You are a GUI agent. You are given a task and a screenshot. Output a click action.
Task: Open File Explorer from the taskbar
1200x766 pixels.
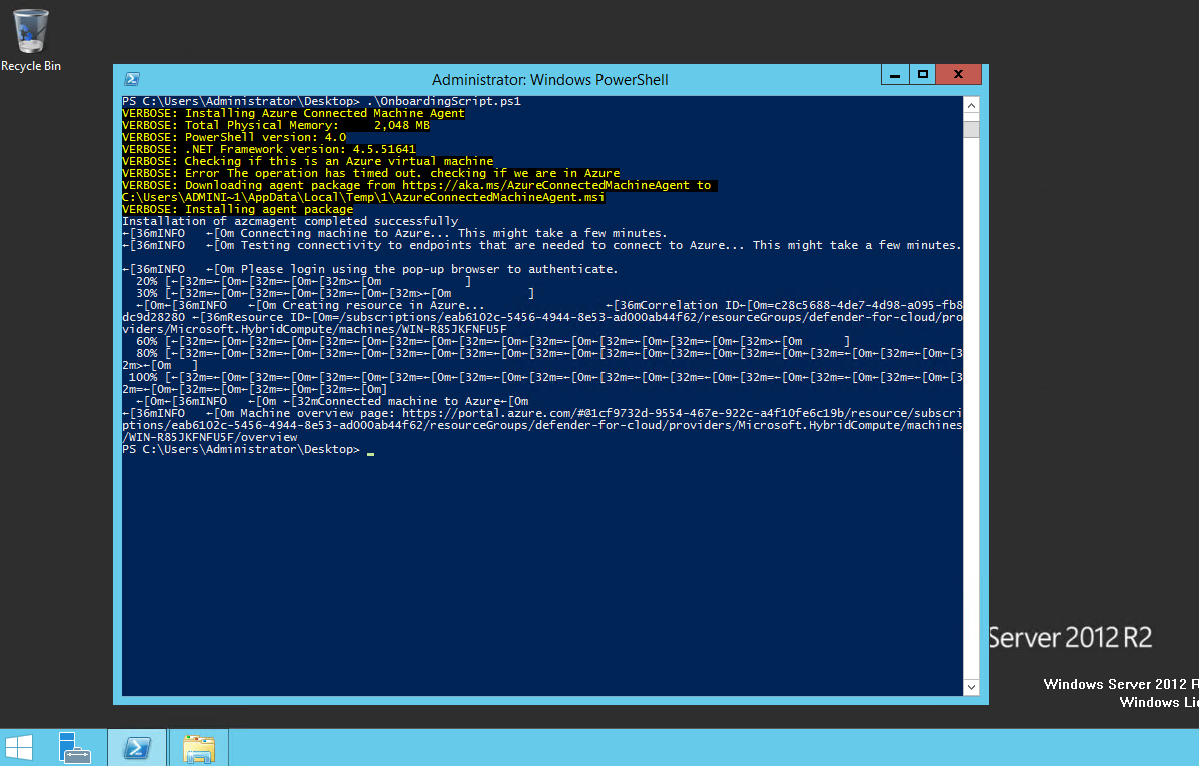pos(200,747)
